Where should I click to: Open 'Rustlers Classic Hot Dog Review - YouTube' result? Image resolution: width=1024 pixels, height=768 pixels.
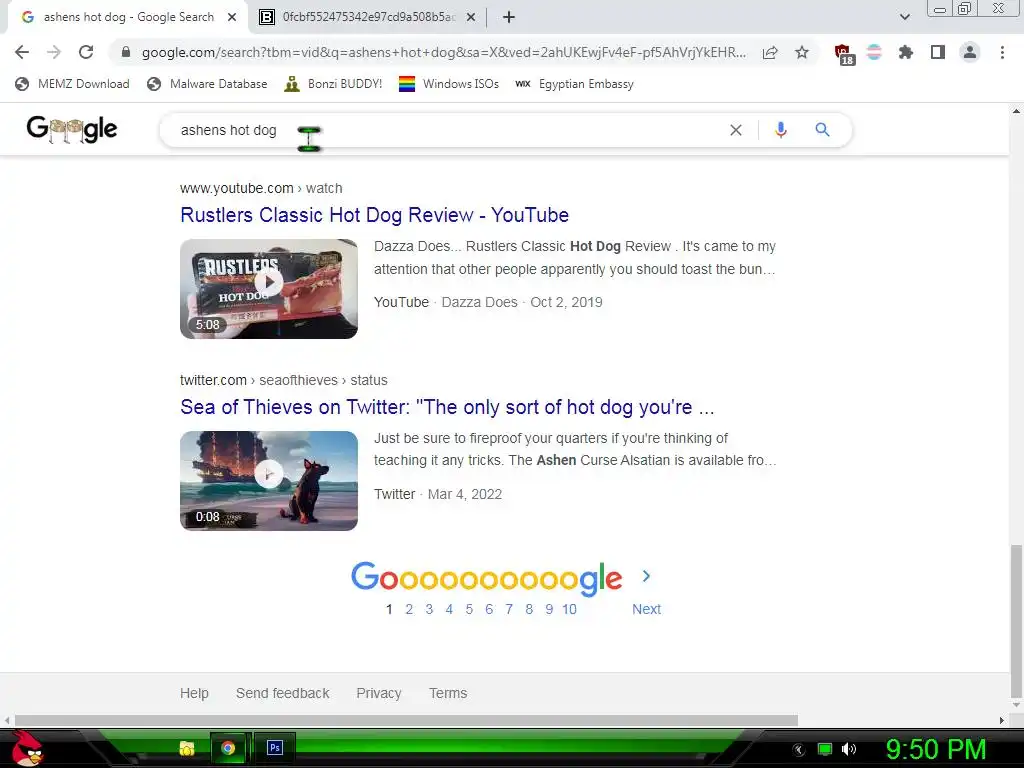[x=374, y=215]
